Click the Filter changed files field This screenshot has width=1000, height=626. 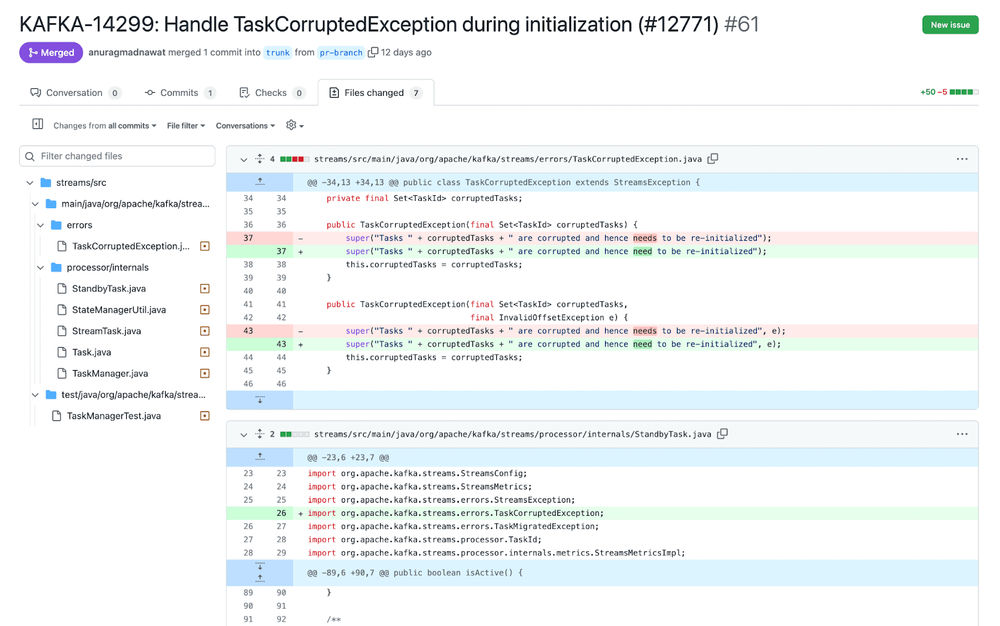(x=117, y=156)
